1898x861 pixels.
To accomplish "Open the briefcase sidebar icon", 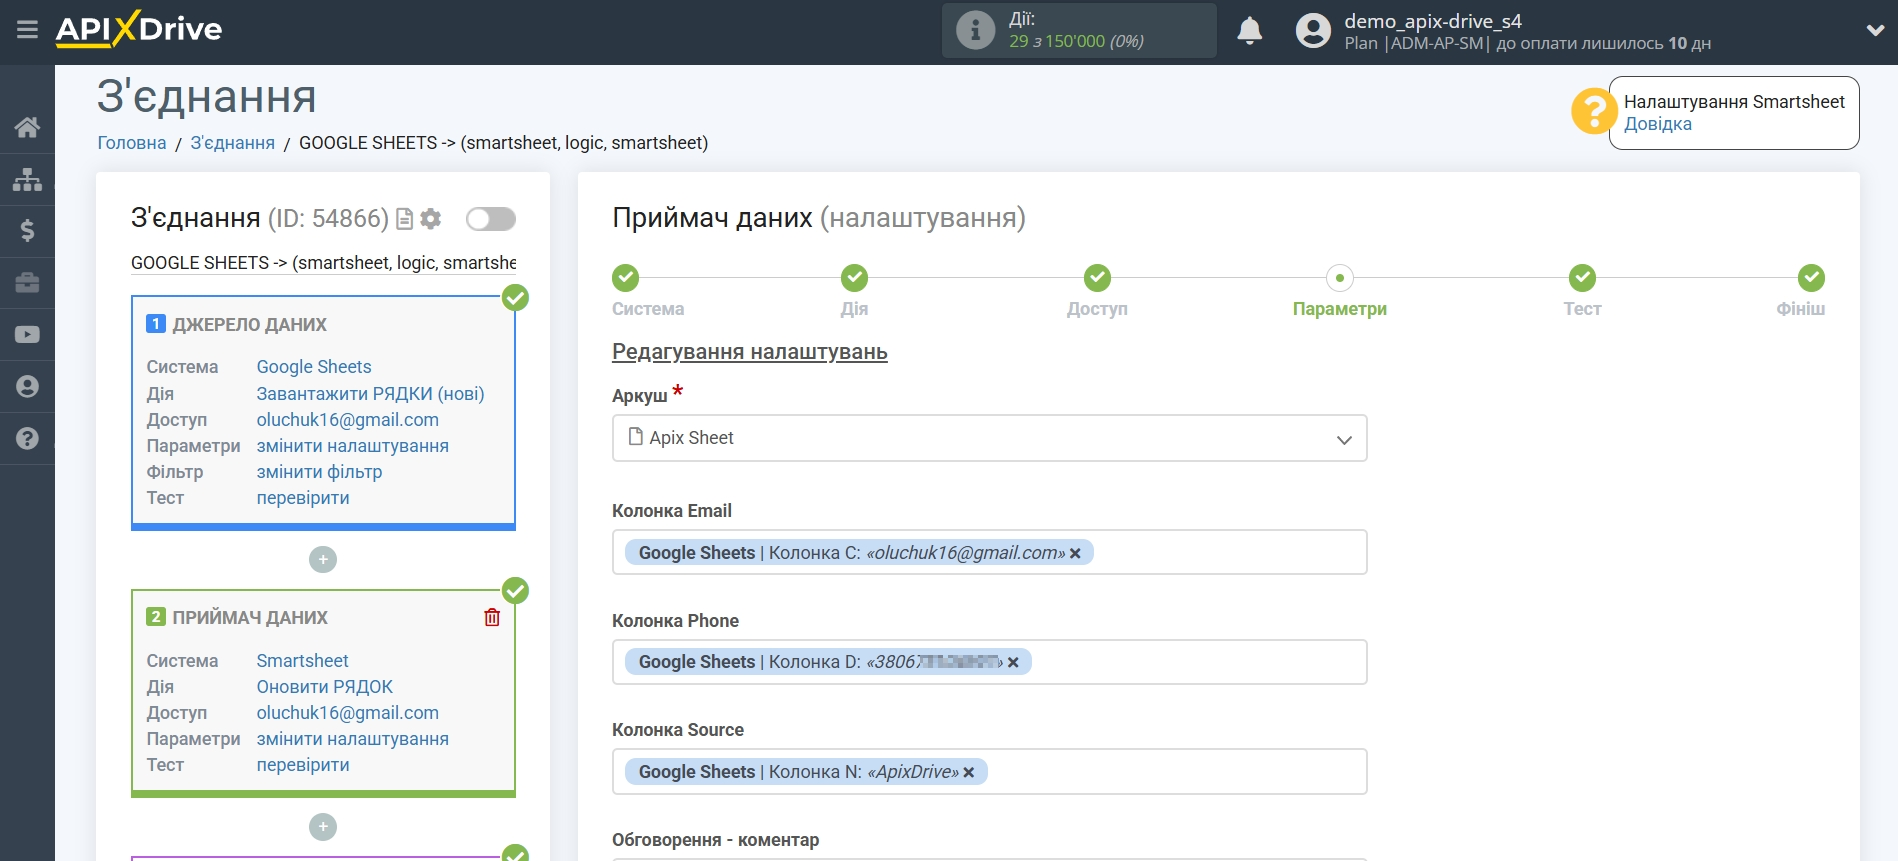I will pos(27,283).
